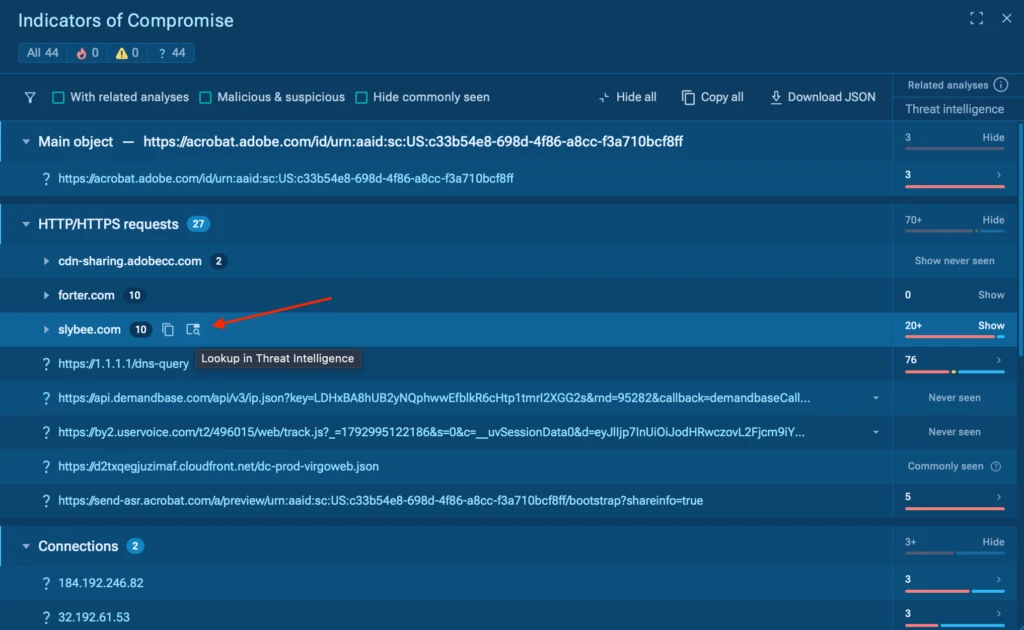Image resolution: width=1024 pixels, height=630 pixels.
Task: Click Copy all button
Action: (x=712, y=97)
